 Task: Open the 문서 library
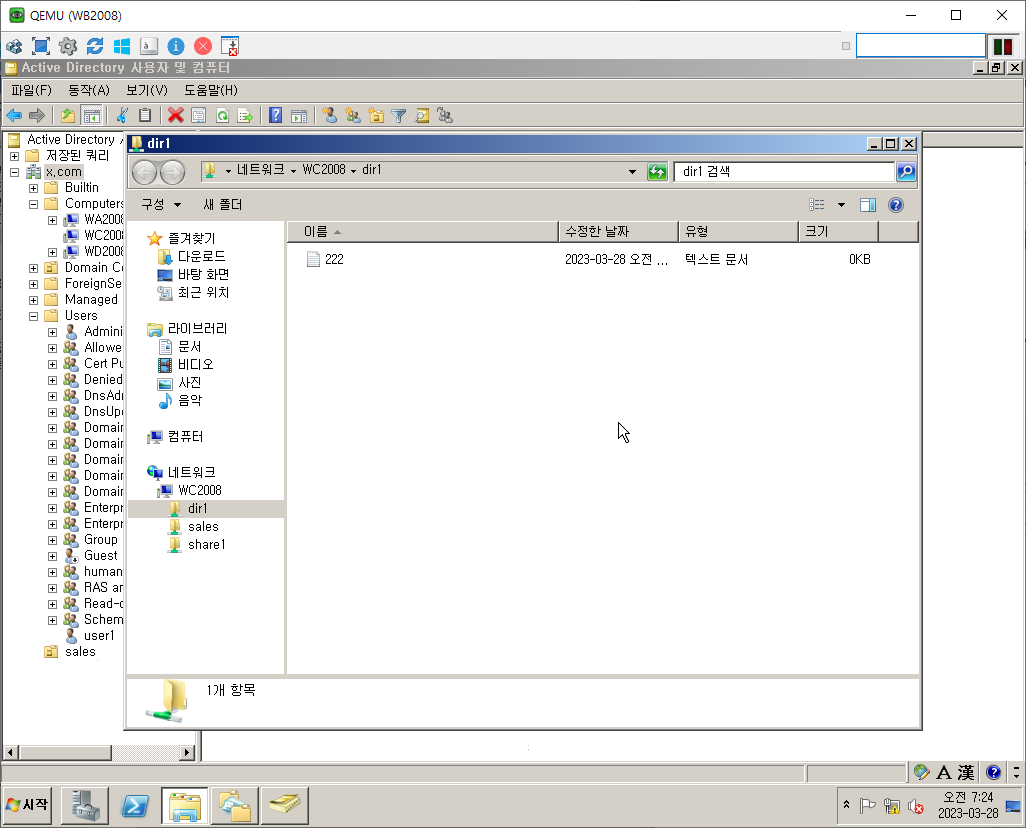[x=190, y=346]
